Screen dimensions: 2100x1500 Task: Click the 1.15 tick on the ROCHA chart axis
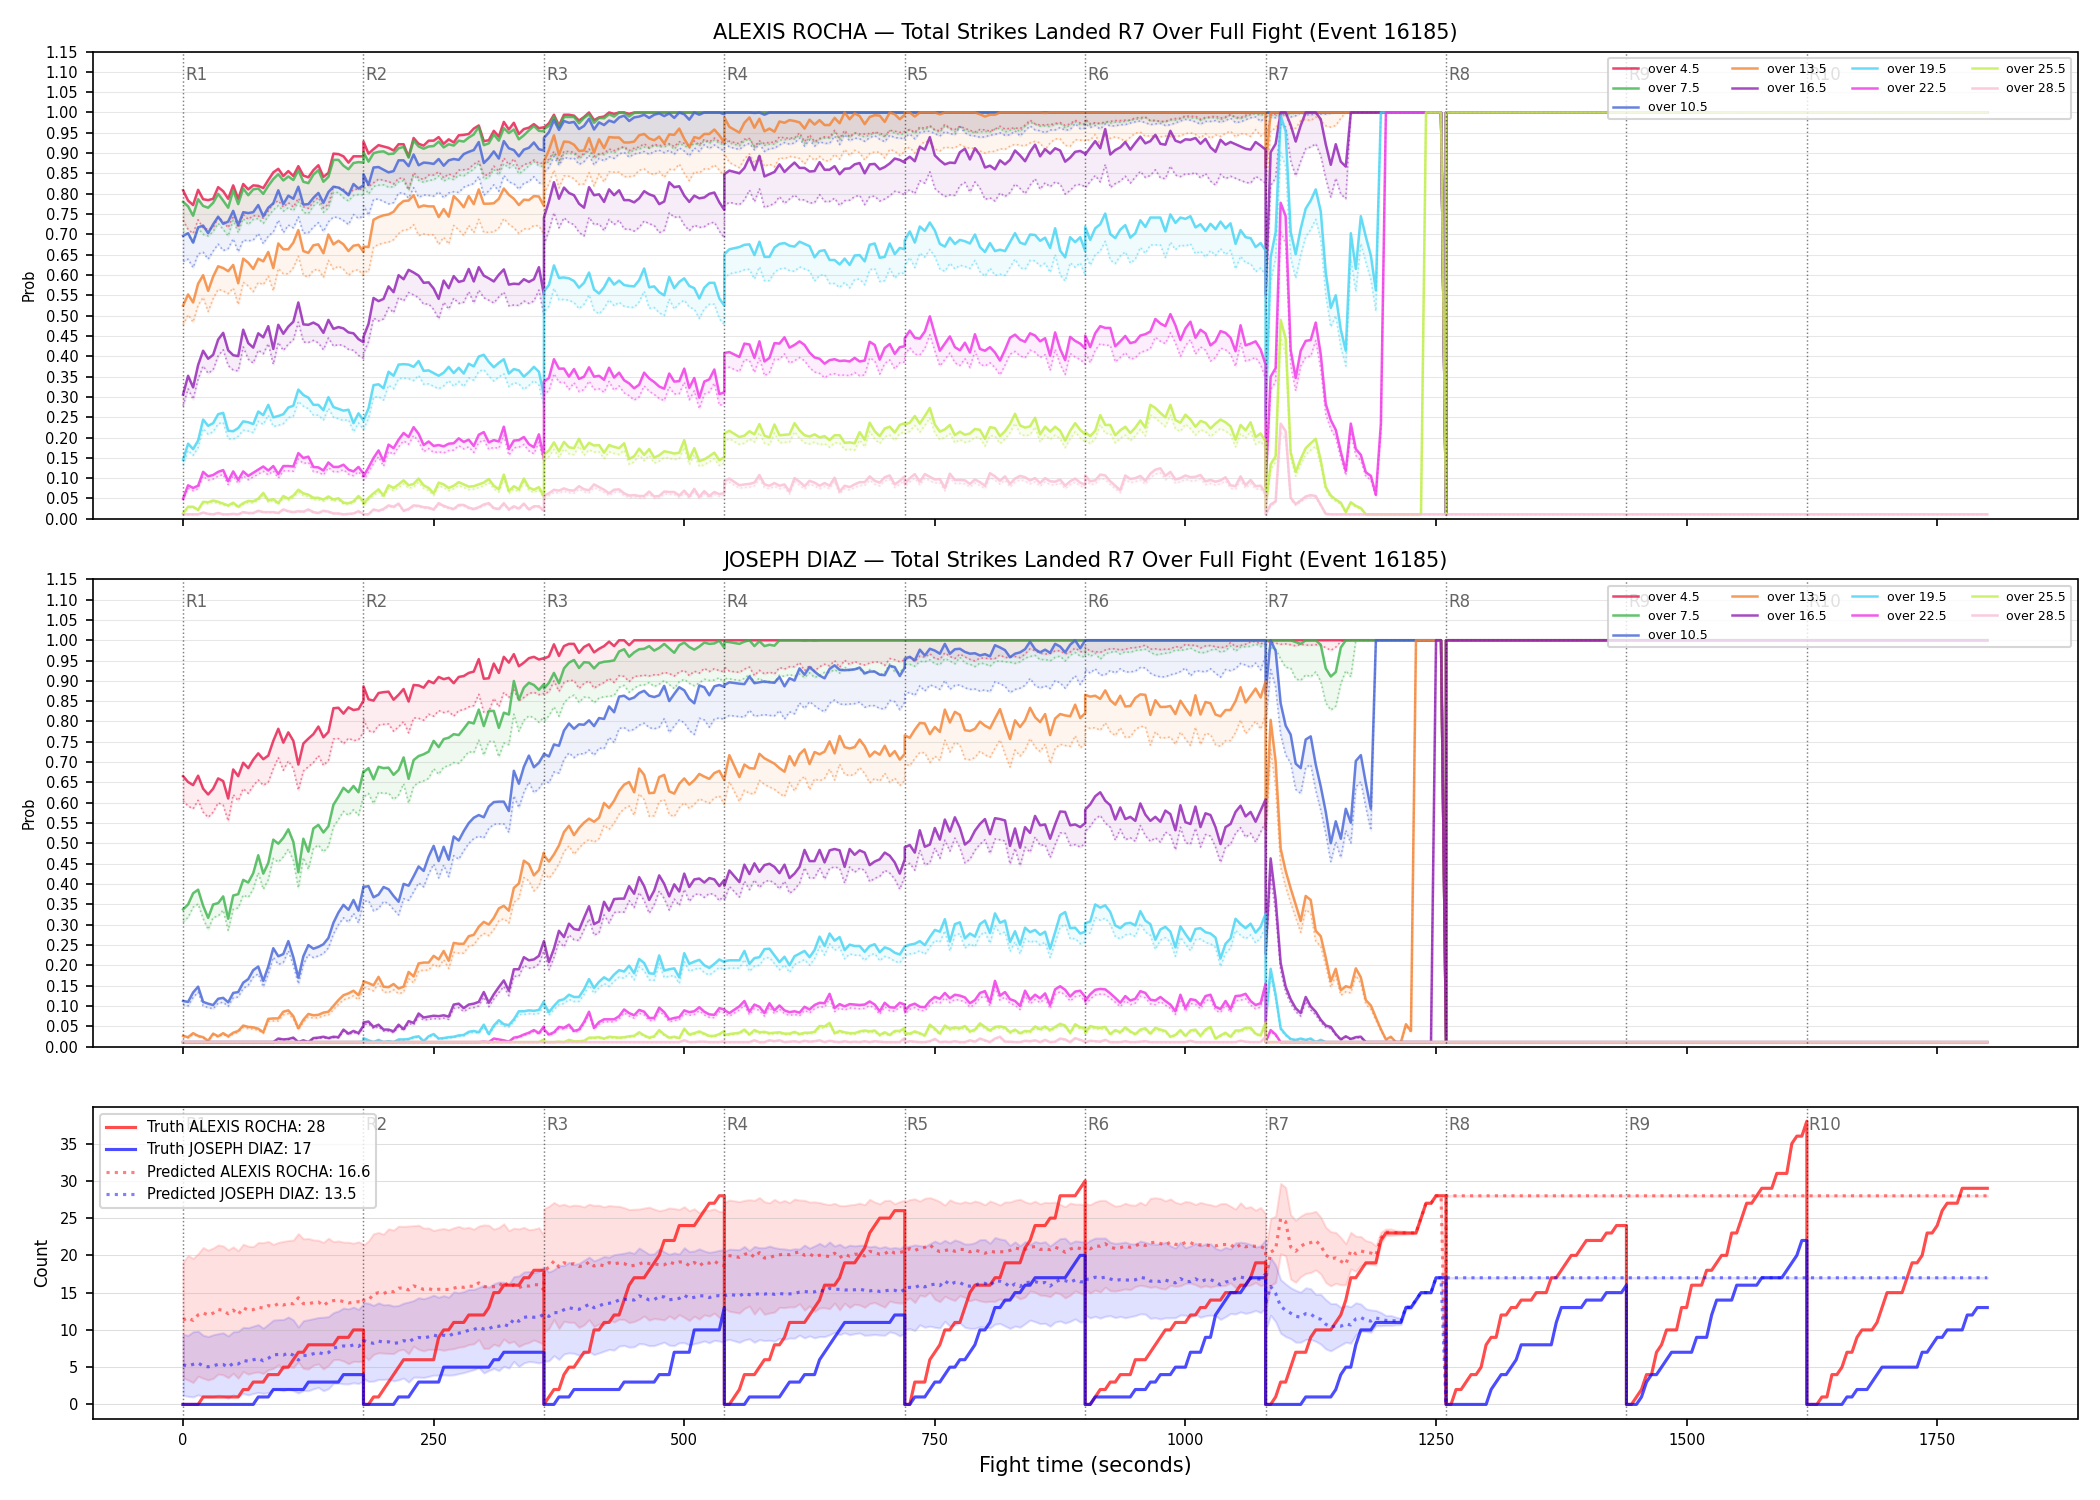pos(62,52)
